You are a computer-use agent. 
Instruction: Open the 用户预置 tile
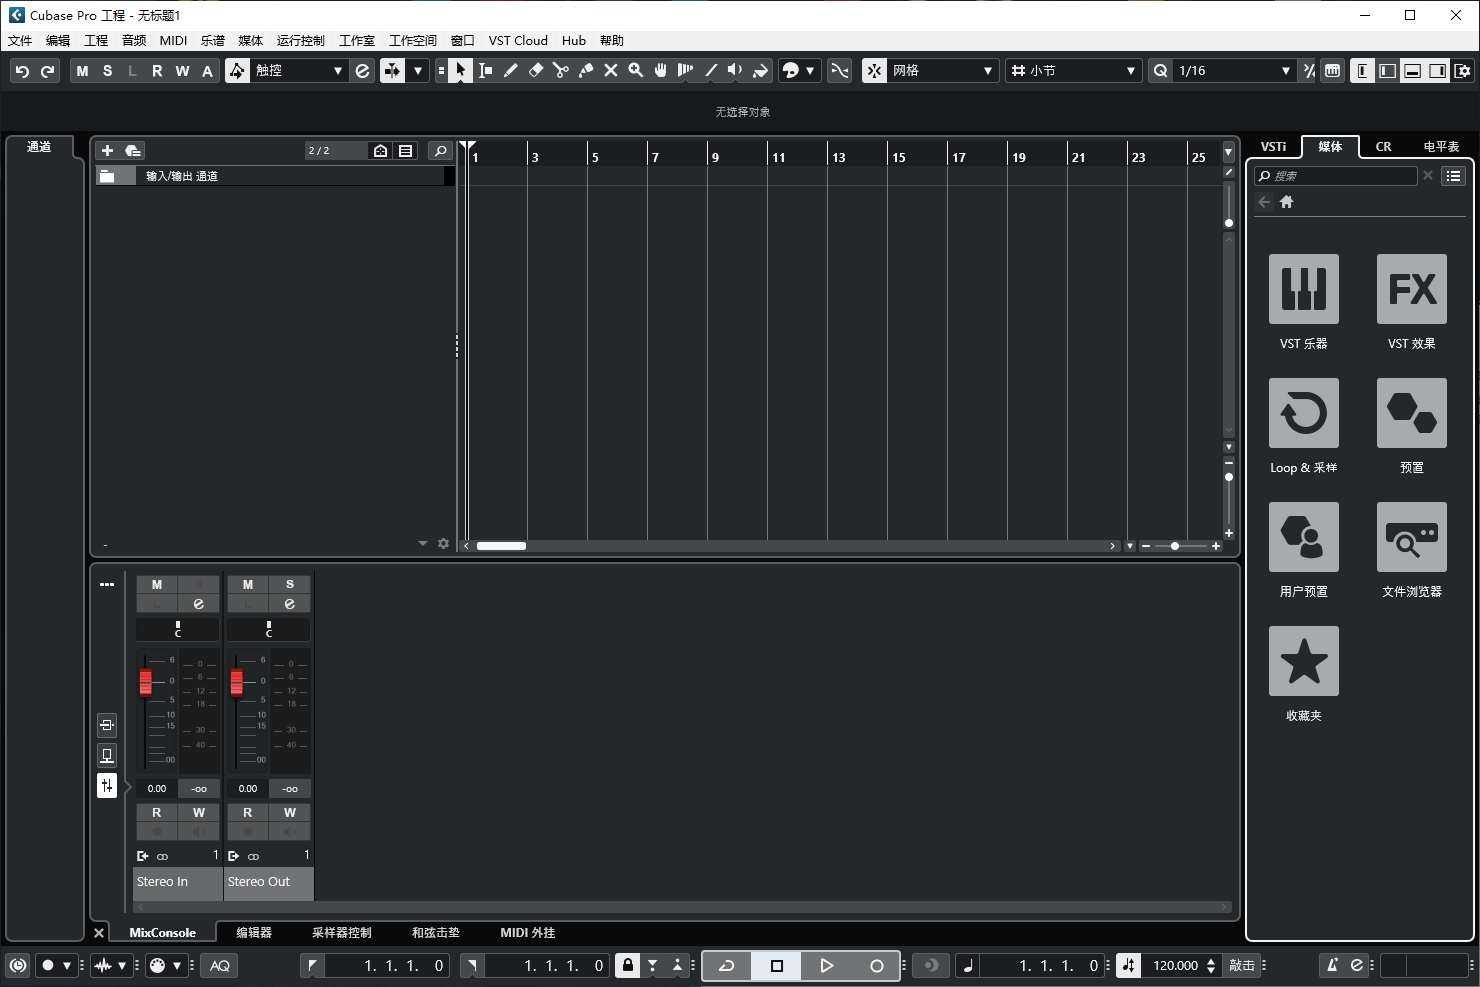click(1304, 537)
